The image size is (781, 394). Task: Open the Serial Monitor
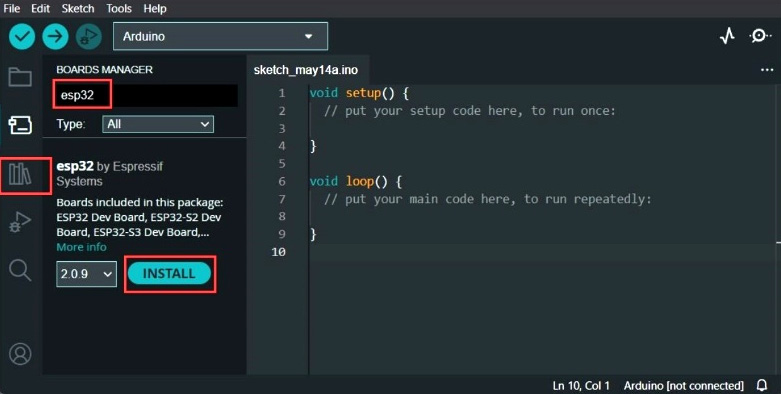[x=760, y=36]
